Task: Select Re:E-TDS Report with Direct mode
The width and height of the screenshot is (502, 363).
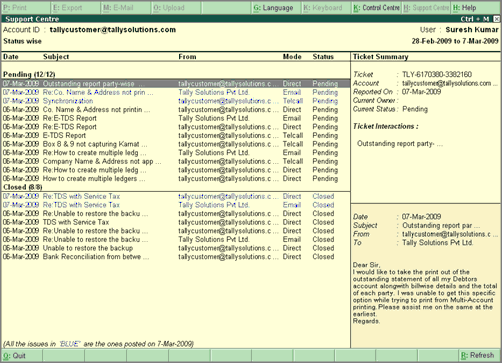Action: 176,127
